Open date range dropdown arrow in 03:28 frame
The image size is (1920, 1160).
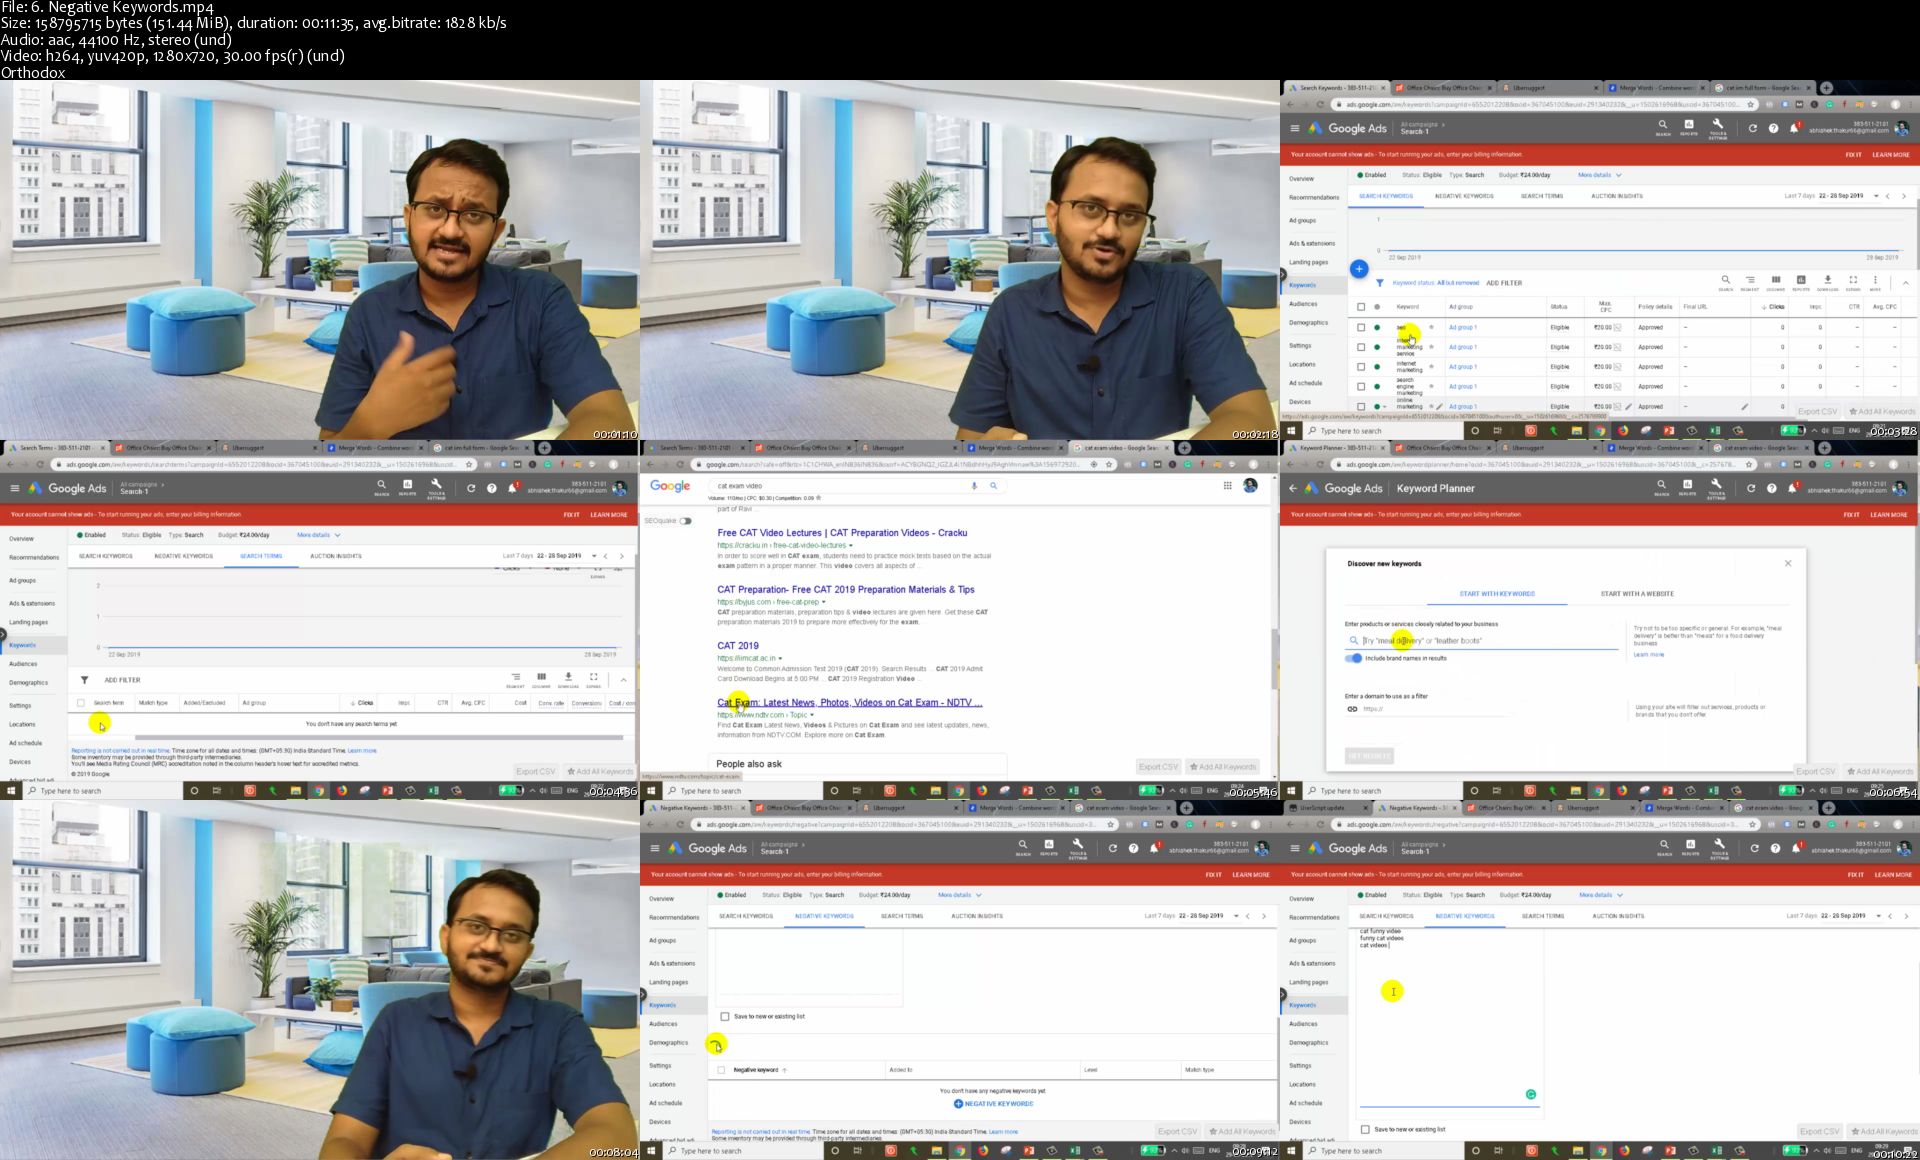[1876, 196]
